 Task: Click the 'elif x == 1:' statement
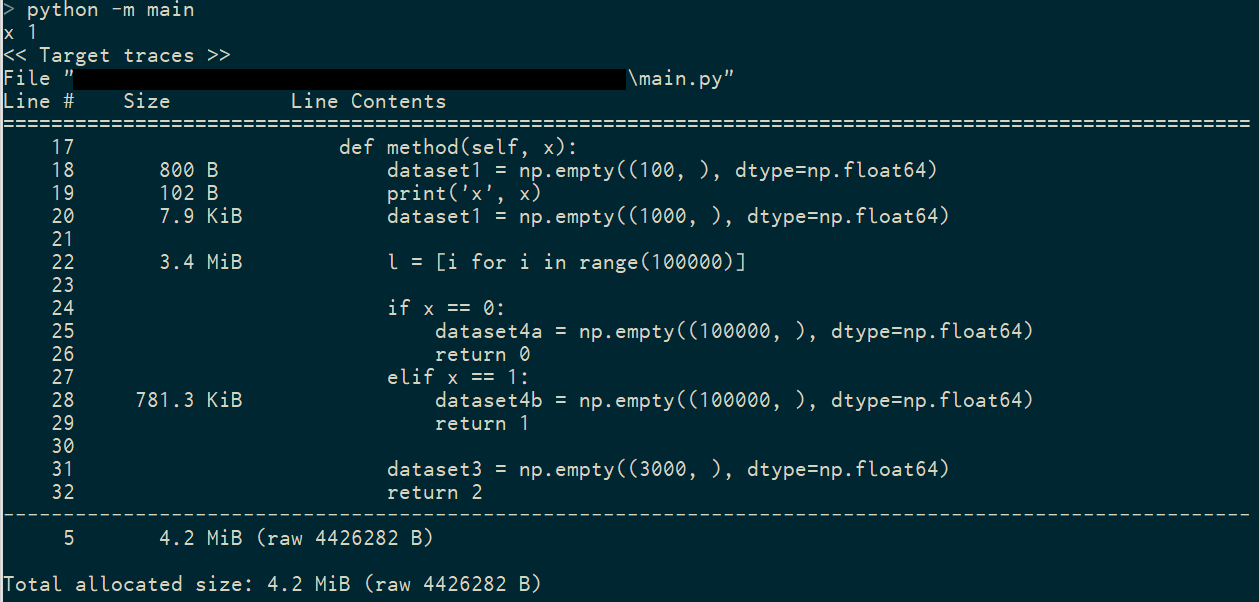[x=459, y=378]
